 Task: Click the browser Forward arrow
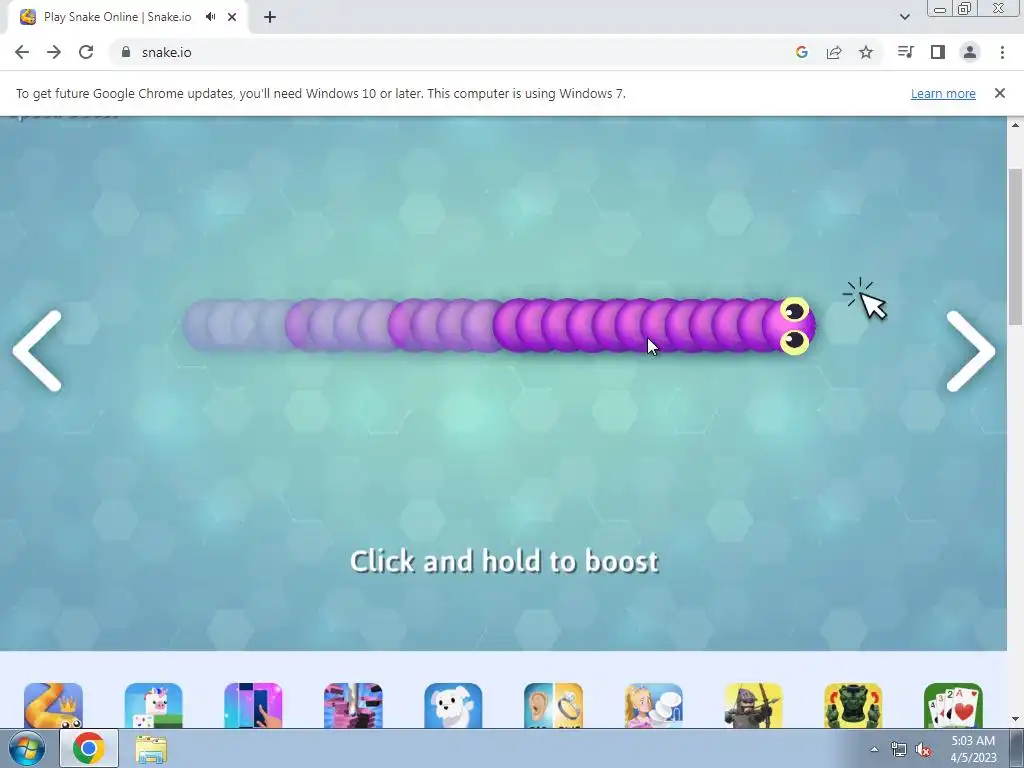(54, 52)
